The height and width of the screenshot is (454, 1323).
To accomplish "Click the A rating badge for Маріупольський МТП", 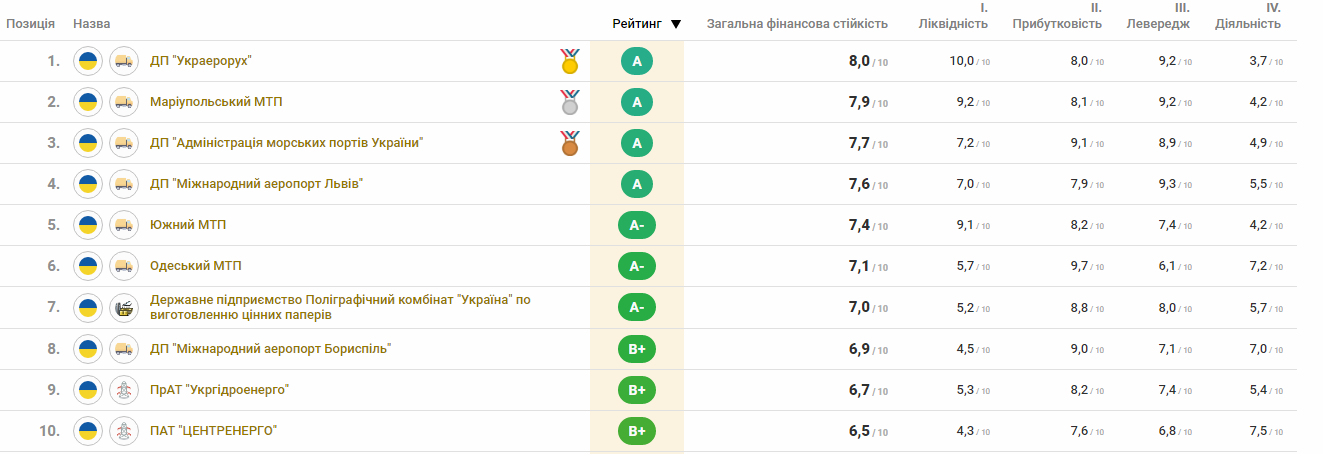I will tap(637, 103).
